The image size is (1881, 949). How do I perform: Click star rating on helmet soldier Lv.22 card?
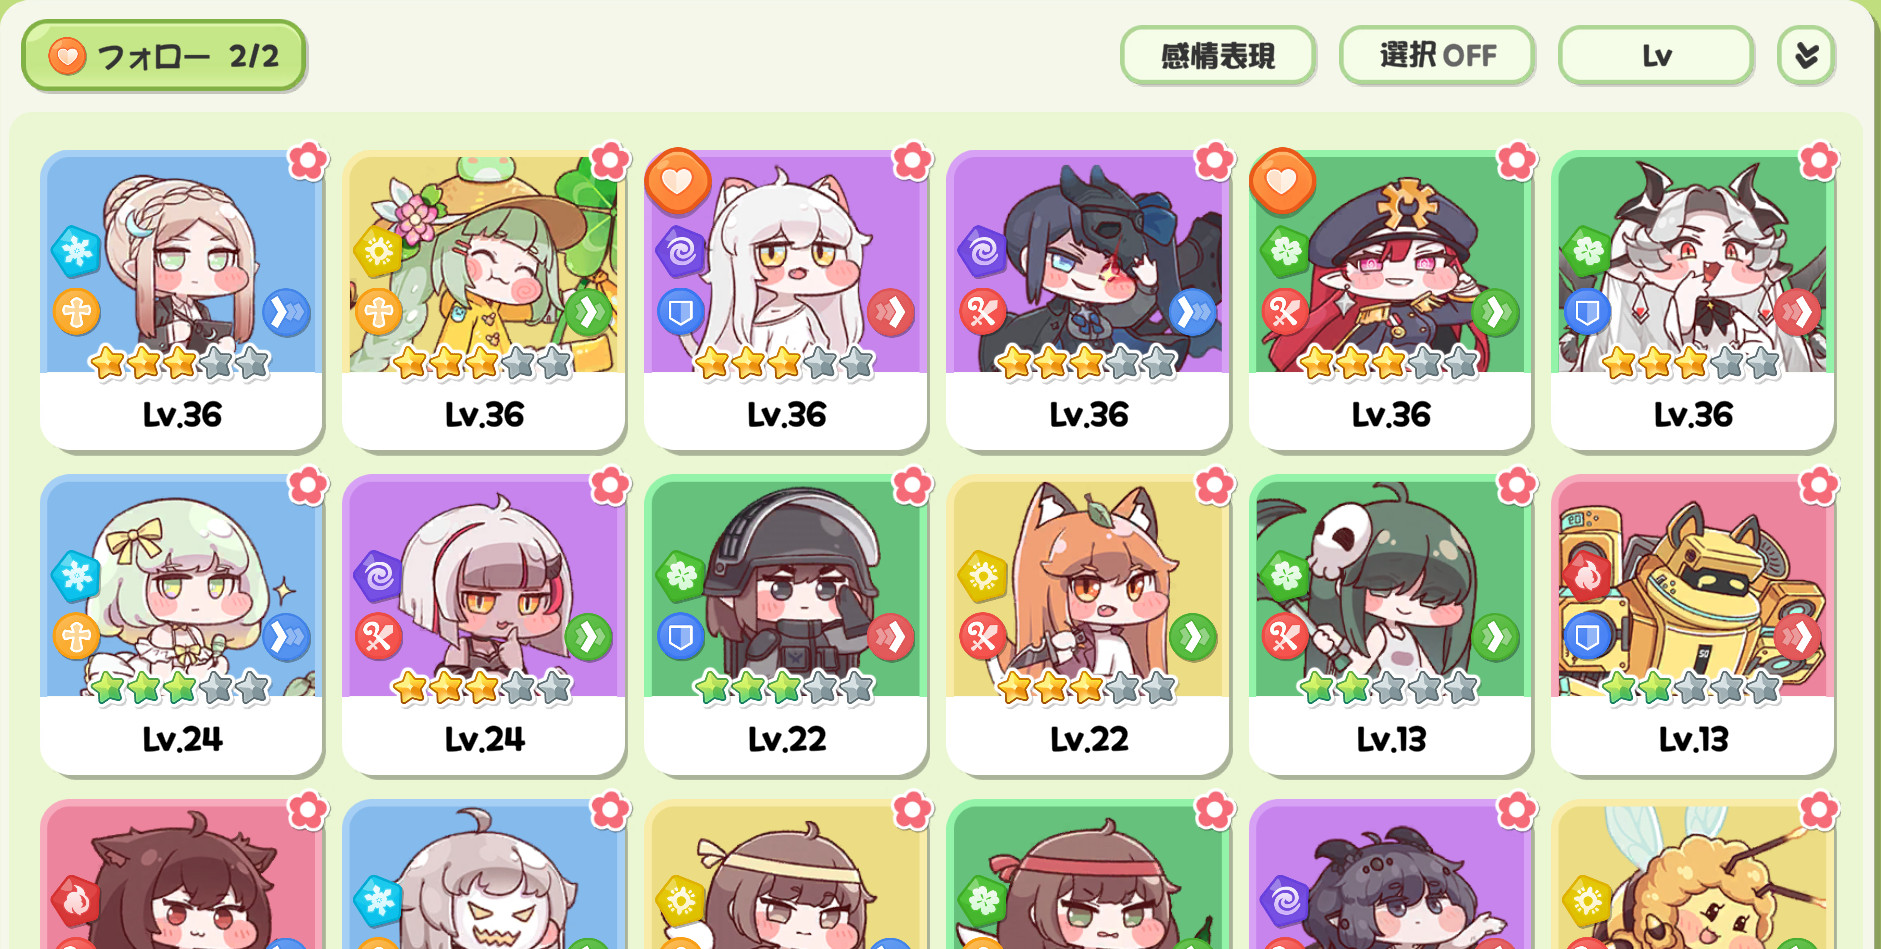click(785, 687)
